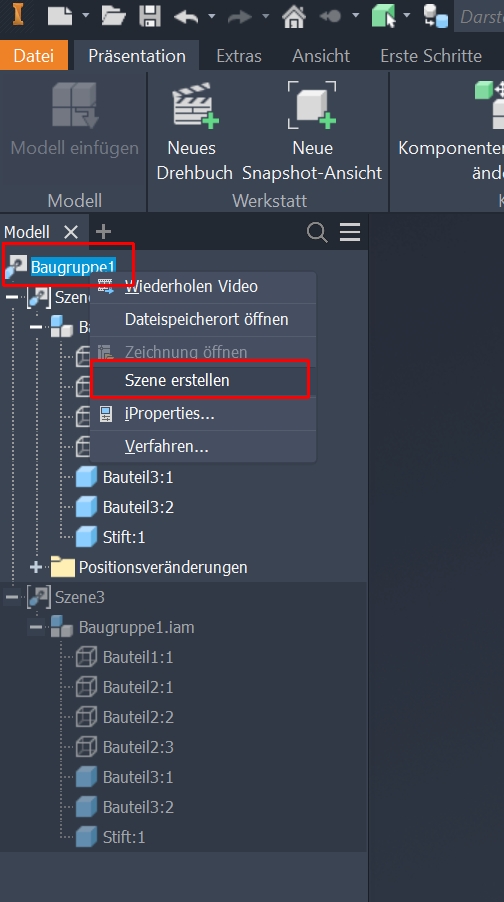Click Neue Snapshot-Ansicht icon
504x902 pixels.
pos(312,105)
